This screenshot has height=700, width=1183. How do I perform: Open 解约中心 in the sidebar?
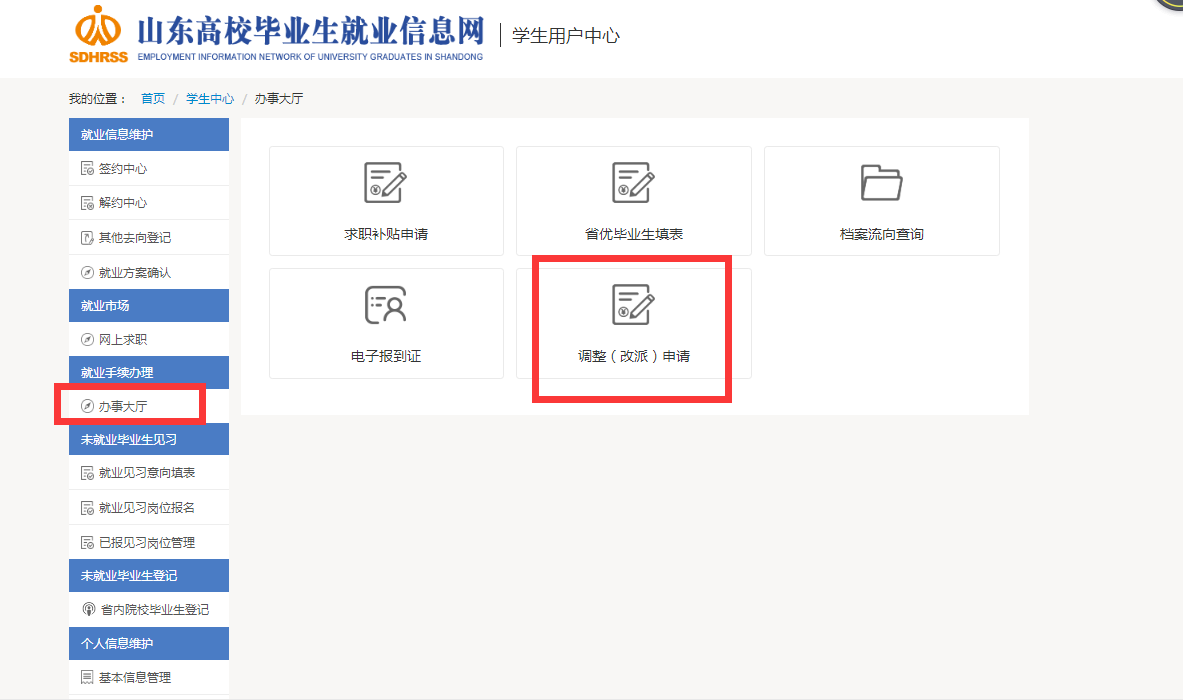click(122, 203)
